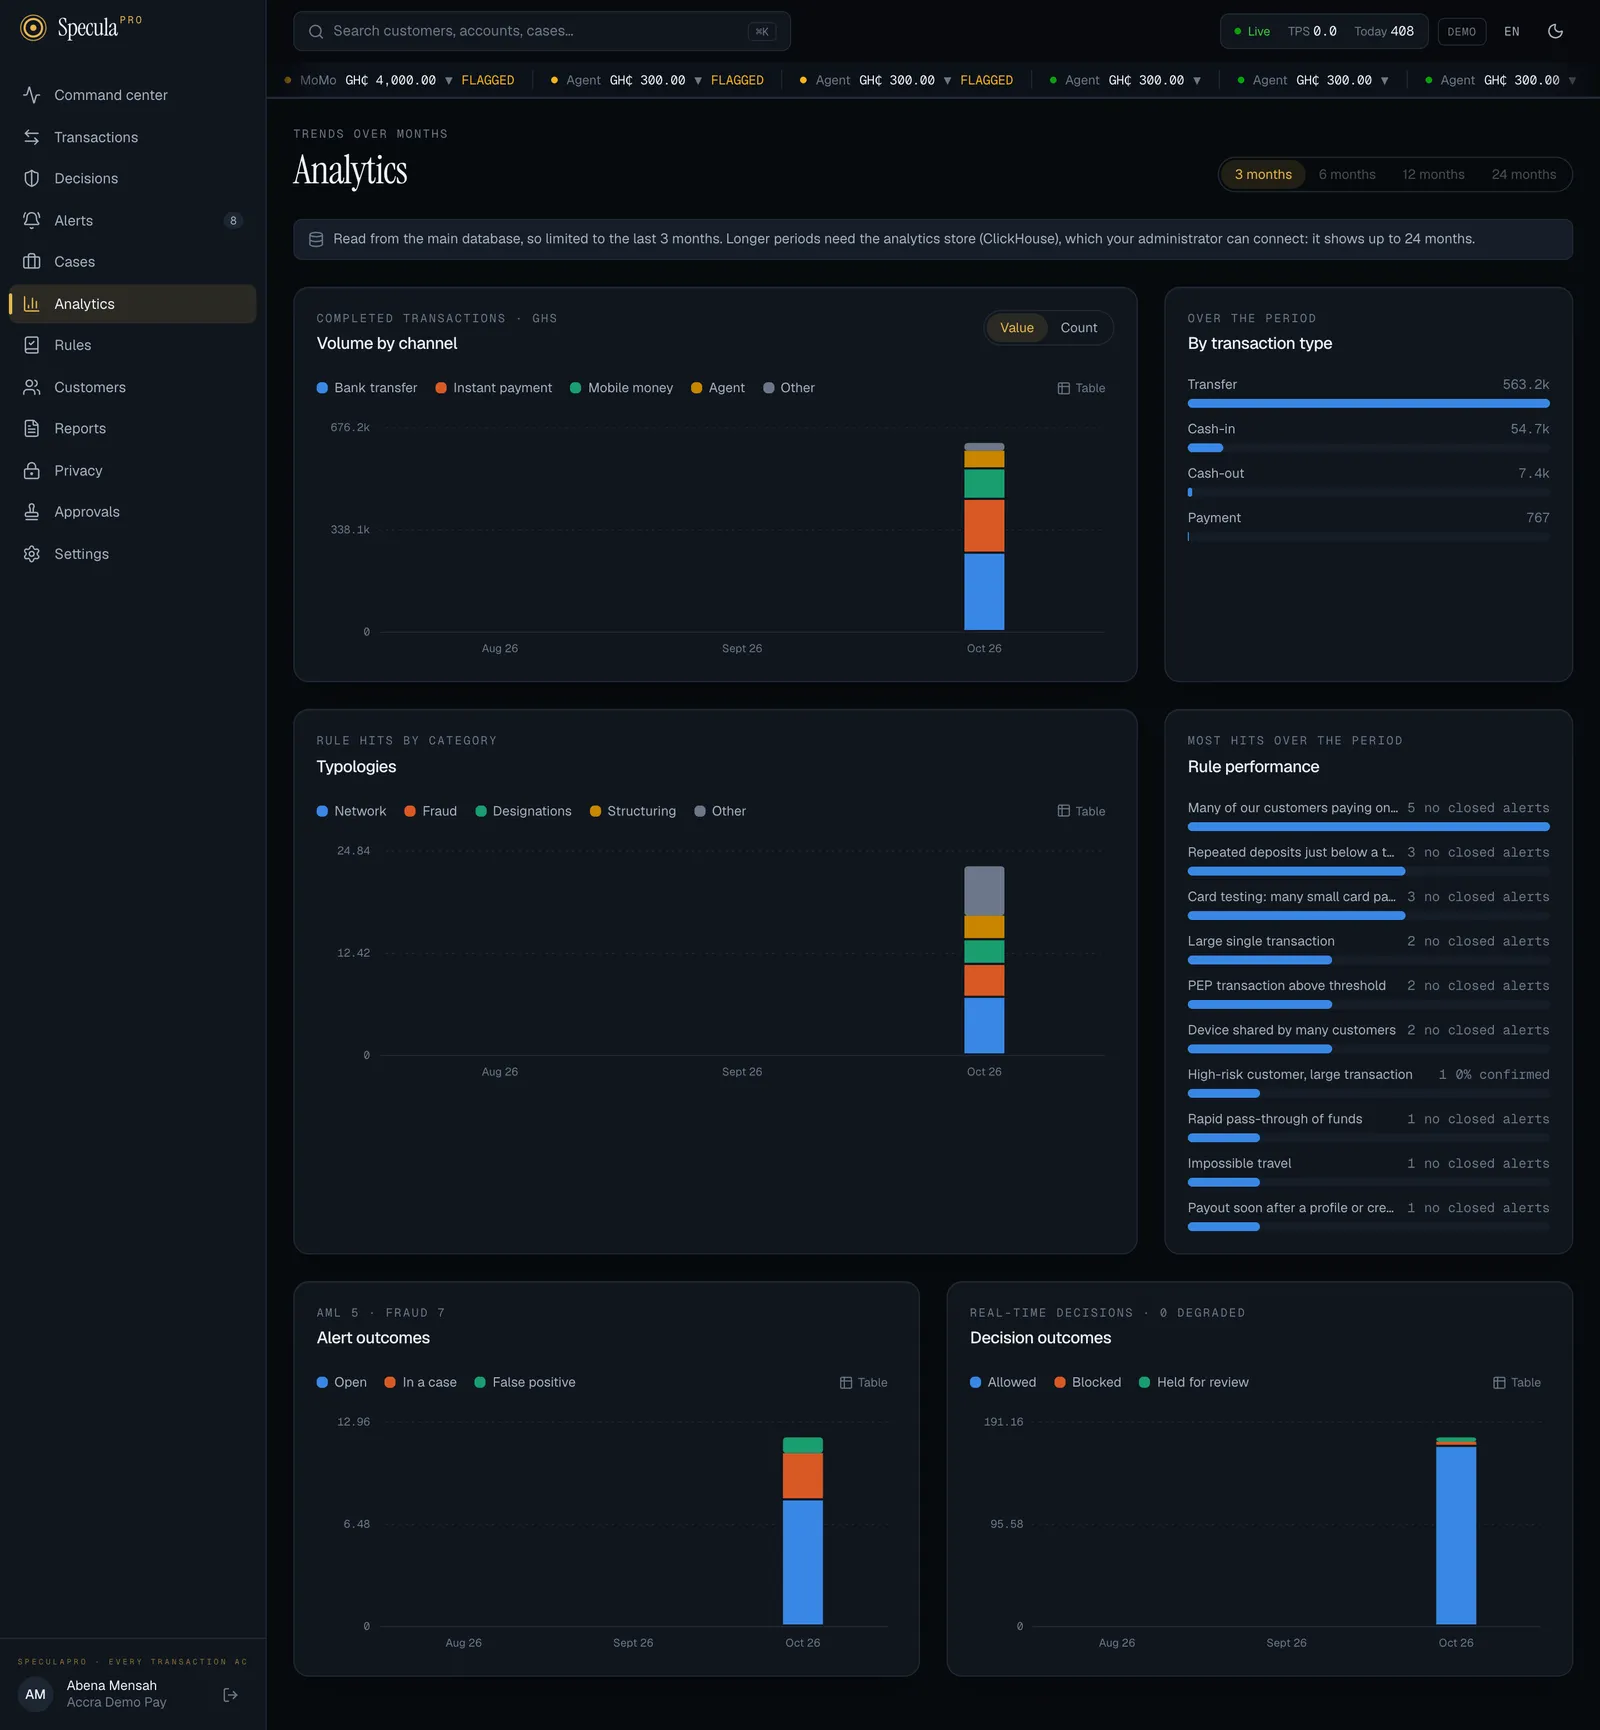Toggle the Mobile money legend series
1600x1730 pixels.
coord(621,388)
